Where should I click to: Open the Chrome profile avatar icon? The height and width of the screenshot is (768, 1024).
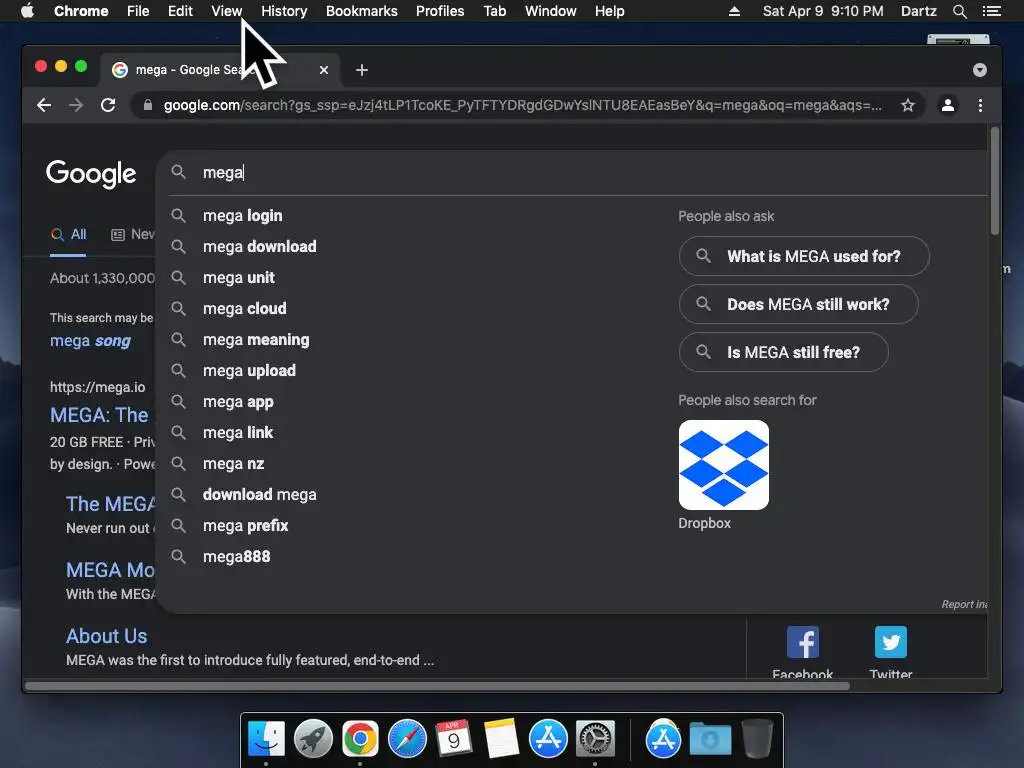pyautogui.click(x=948, y=105)
